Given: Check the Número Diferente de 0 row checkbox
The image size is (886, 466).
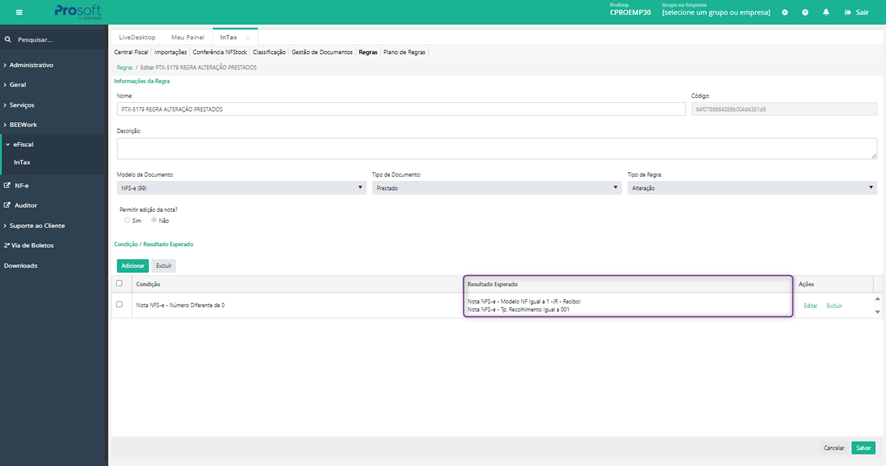Looking at the screenshot, I should pyautogui.click(x=119, y=304).
